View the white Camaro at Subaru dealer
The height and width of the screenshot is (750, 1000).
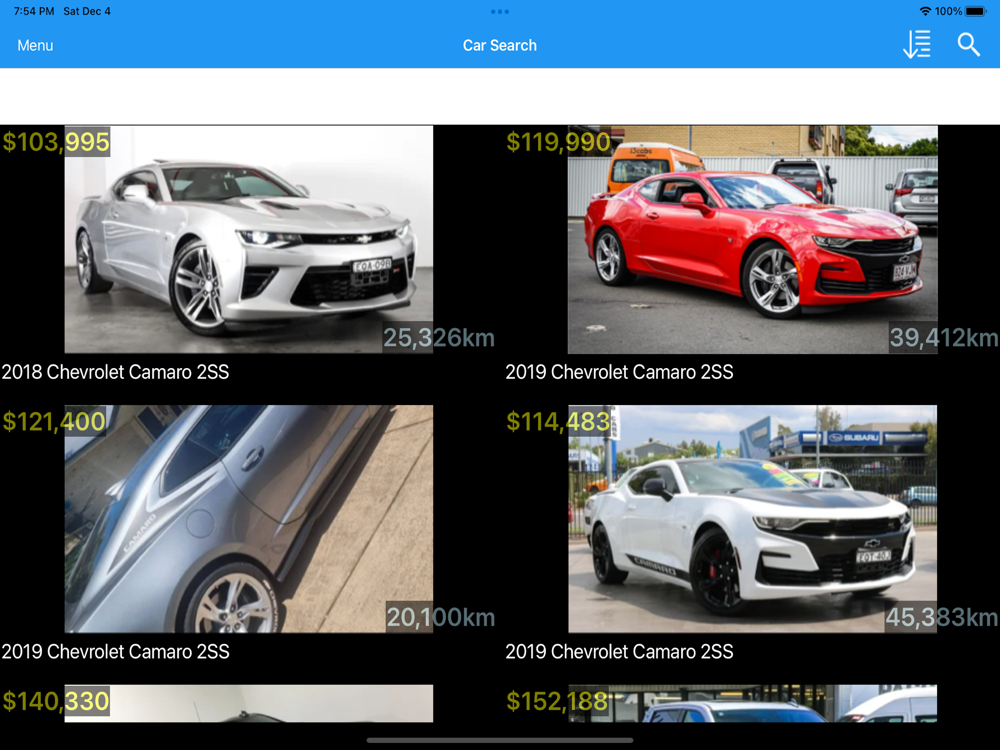(x=753, y=518)
